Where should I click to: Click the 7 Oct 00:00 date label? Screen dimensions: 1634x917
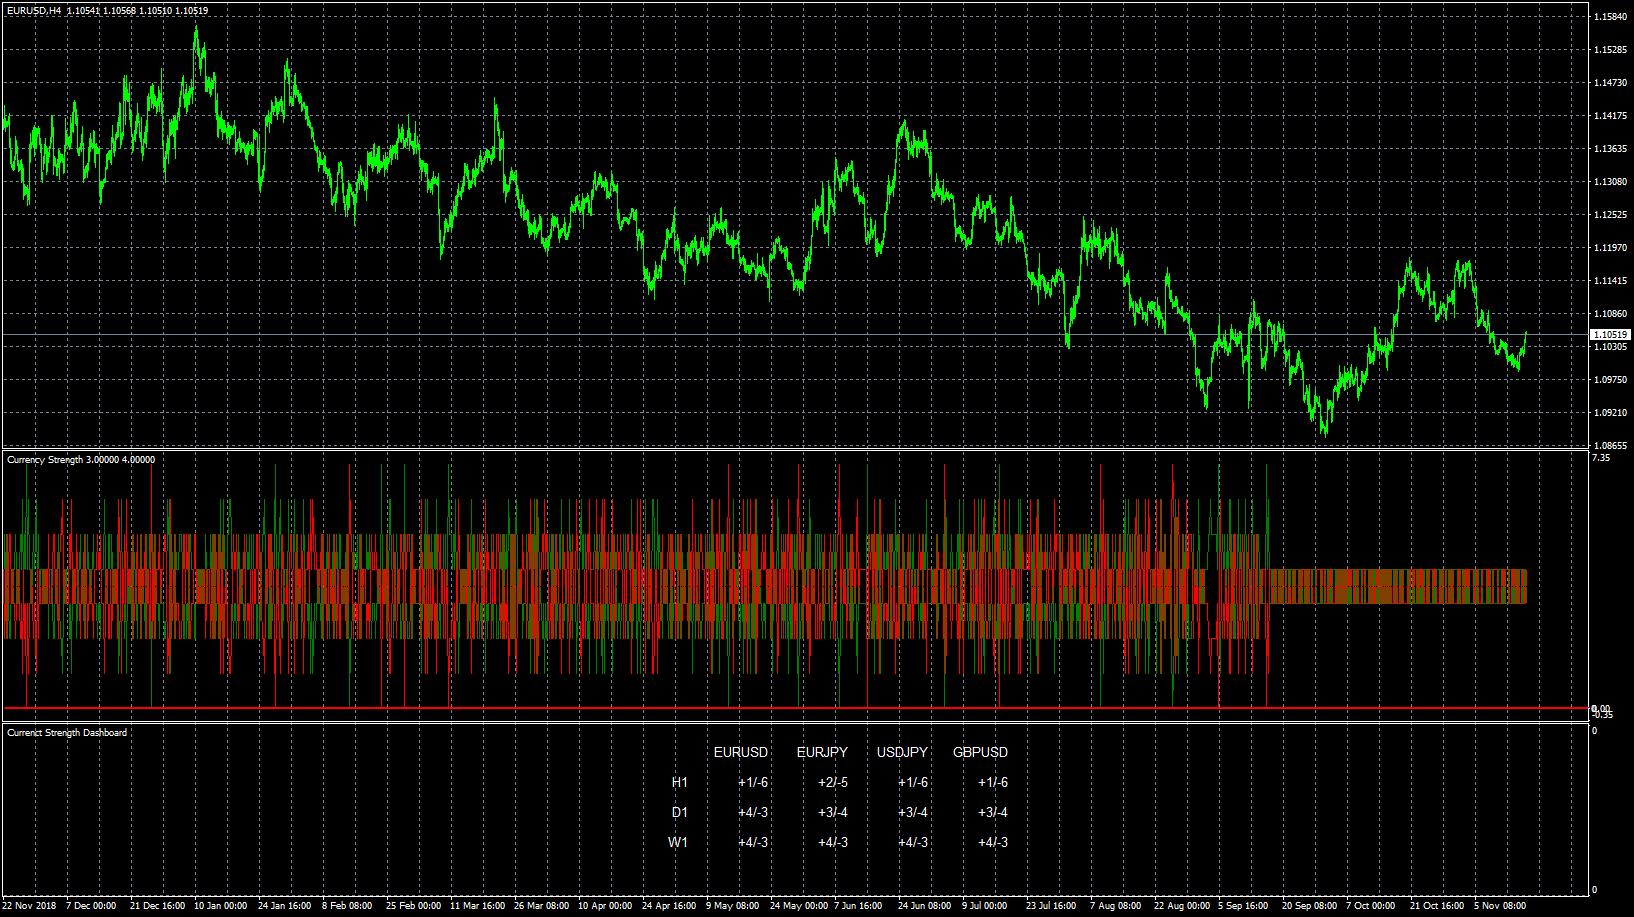1370,906
